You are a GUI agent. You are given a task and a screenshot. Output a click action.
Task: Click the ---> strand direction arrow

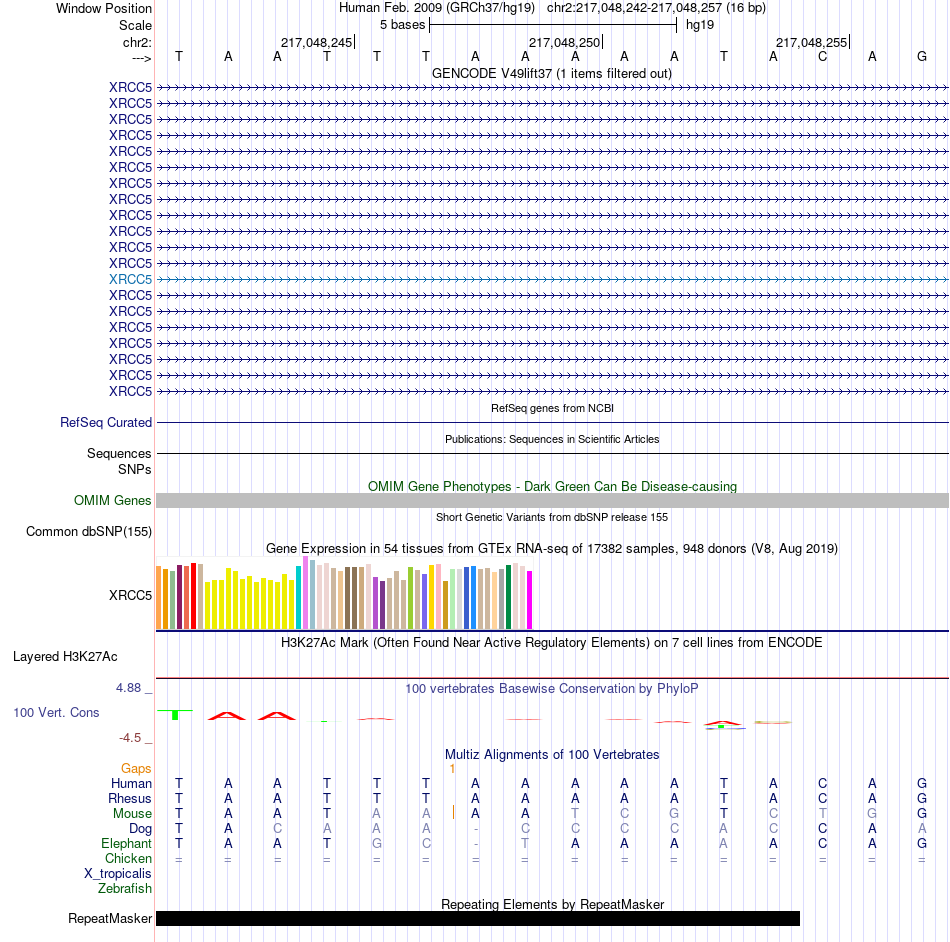click(141, 58)
